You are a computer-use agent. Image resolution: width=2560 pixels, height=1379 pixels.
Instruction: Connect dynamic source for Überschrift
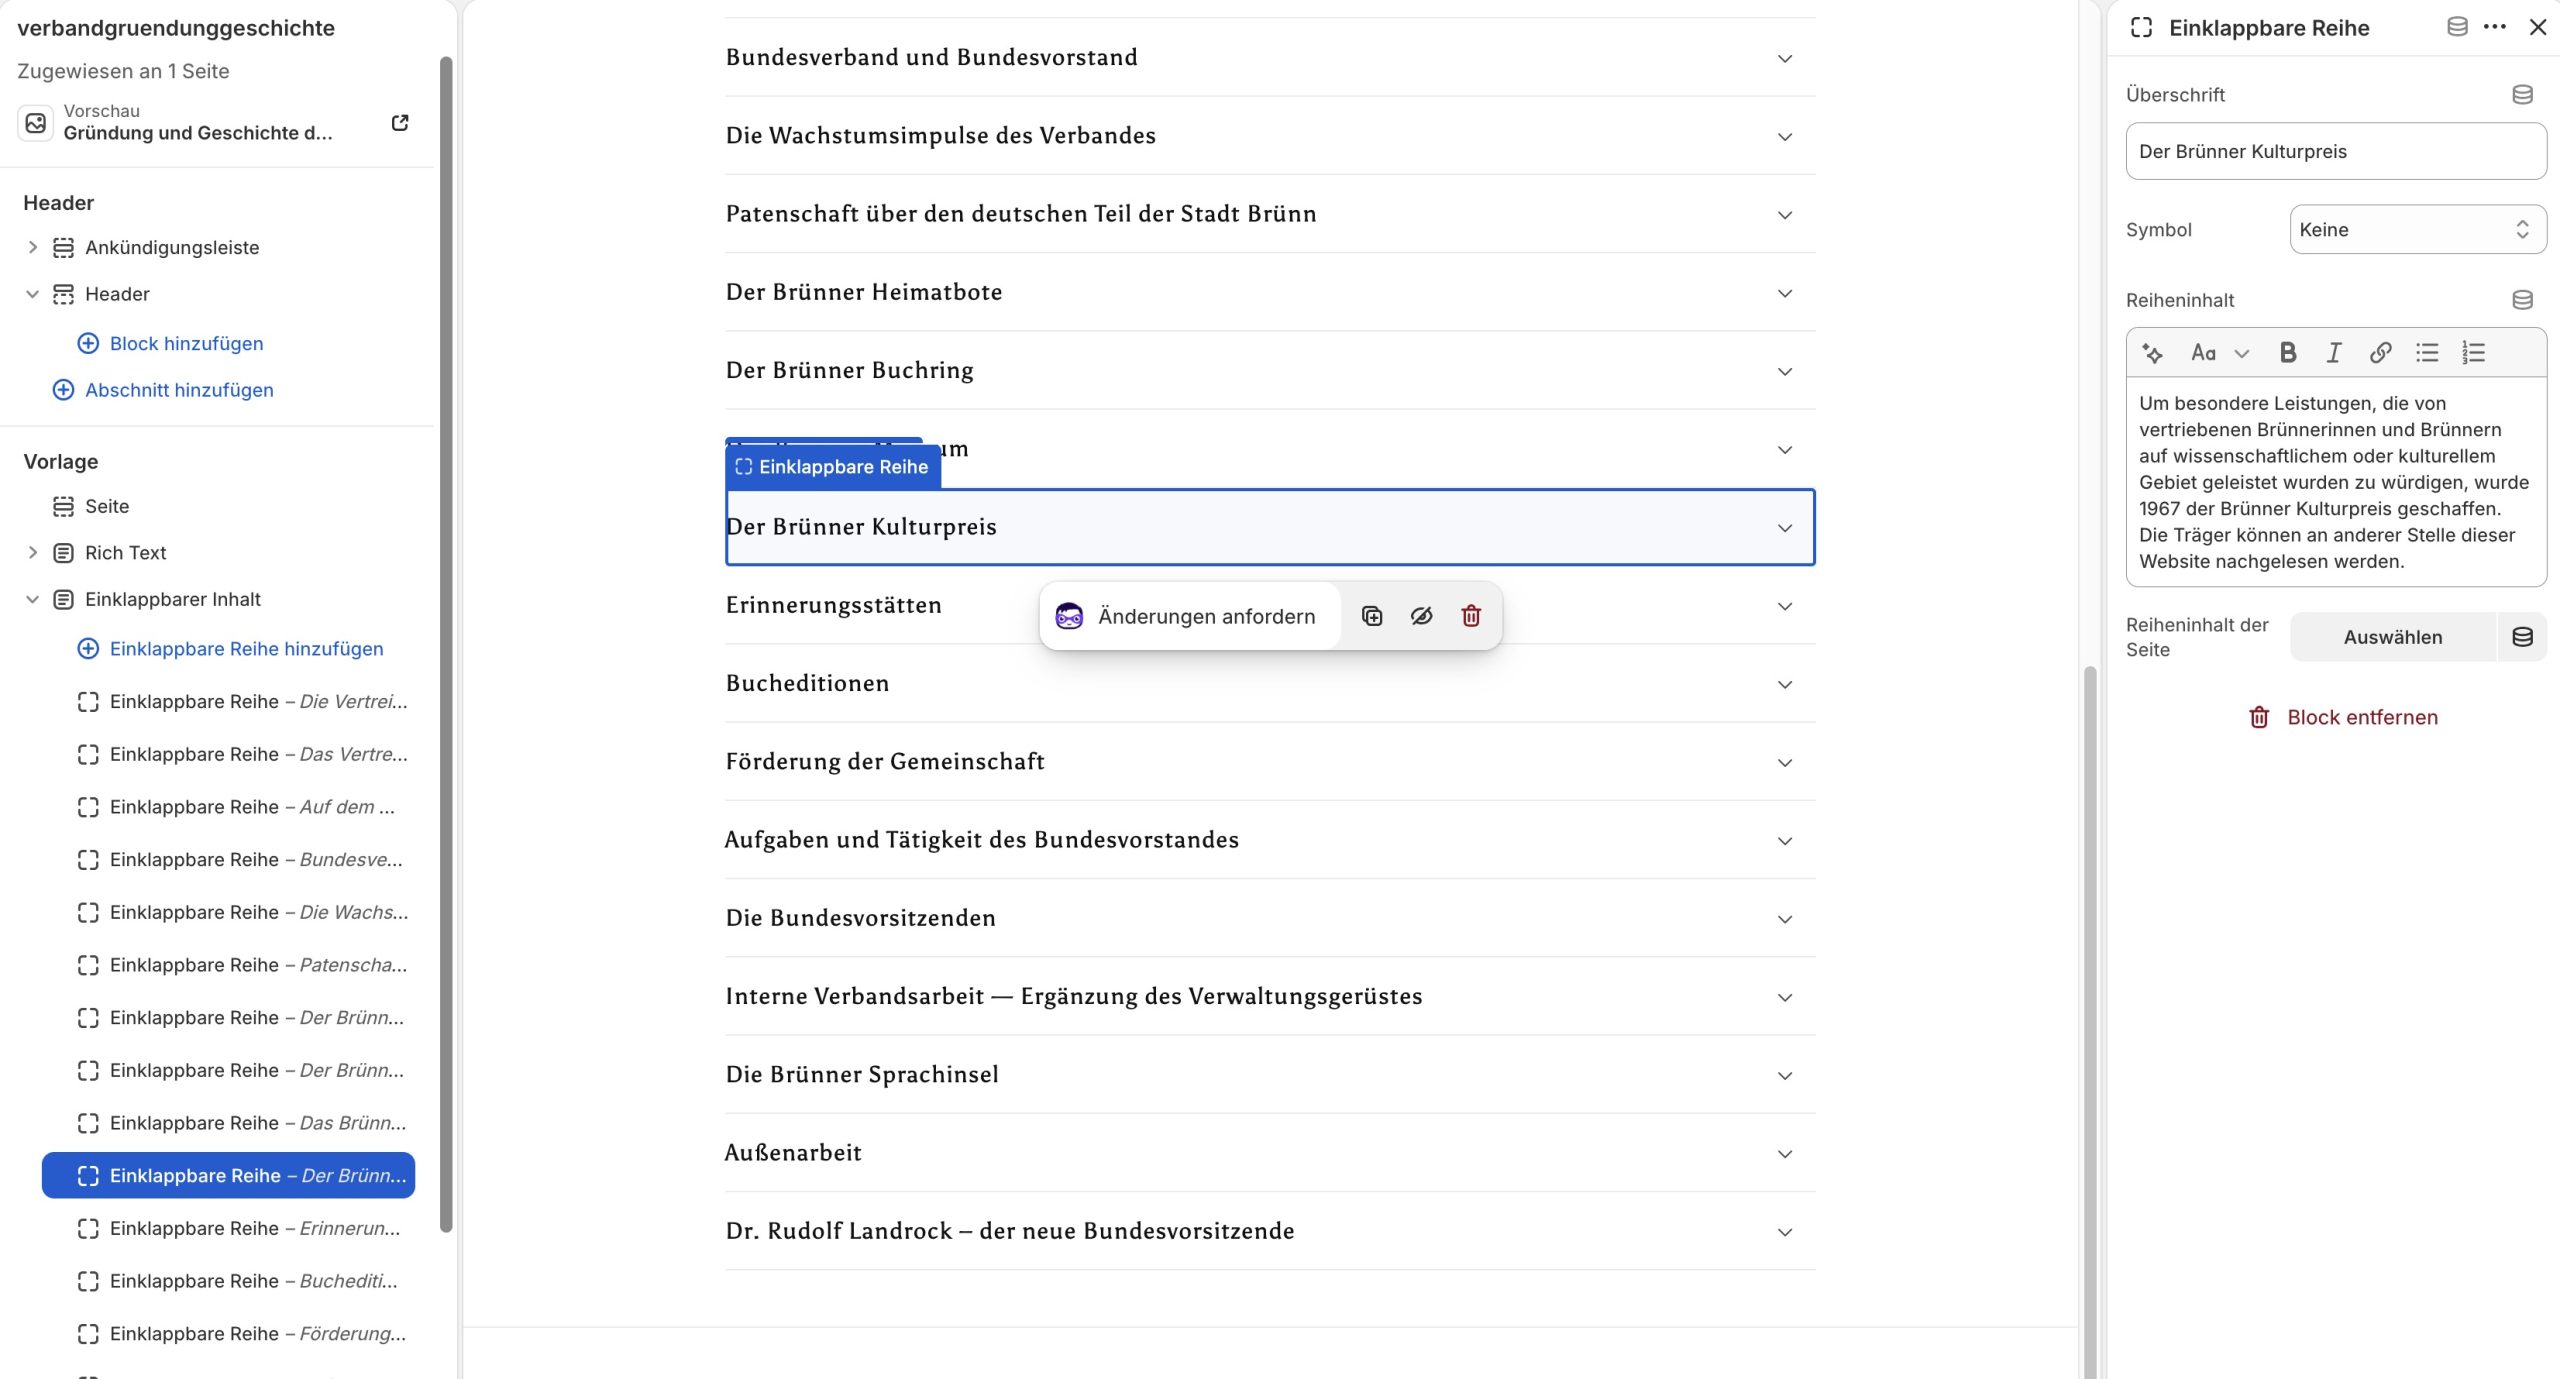click(2522, 95)
